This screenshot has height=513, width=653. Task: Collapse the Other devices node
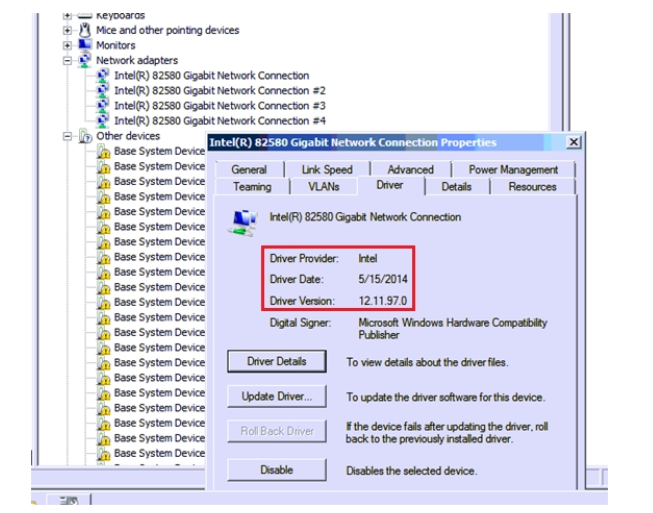pos(67,136)
